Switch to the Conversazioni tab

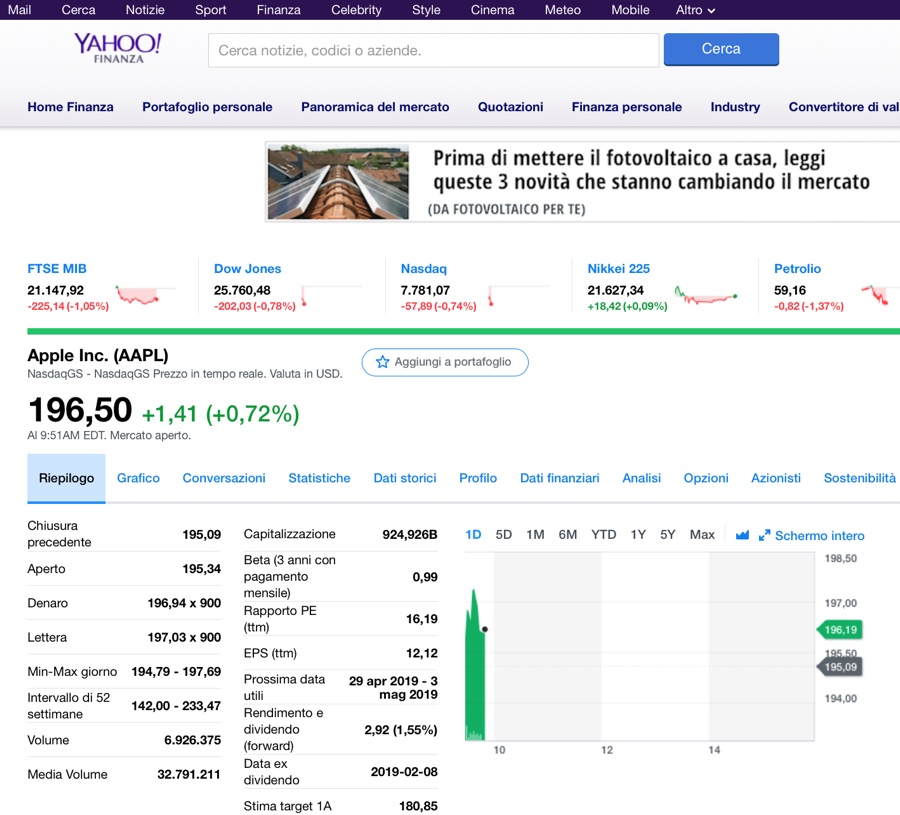224,478
